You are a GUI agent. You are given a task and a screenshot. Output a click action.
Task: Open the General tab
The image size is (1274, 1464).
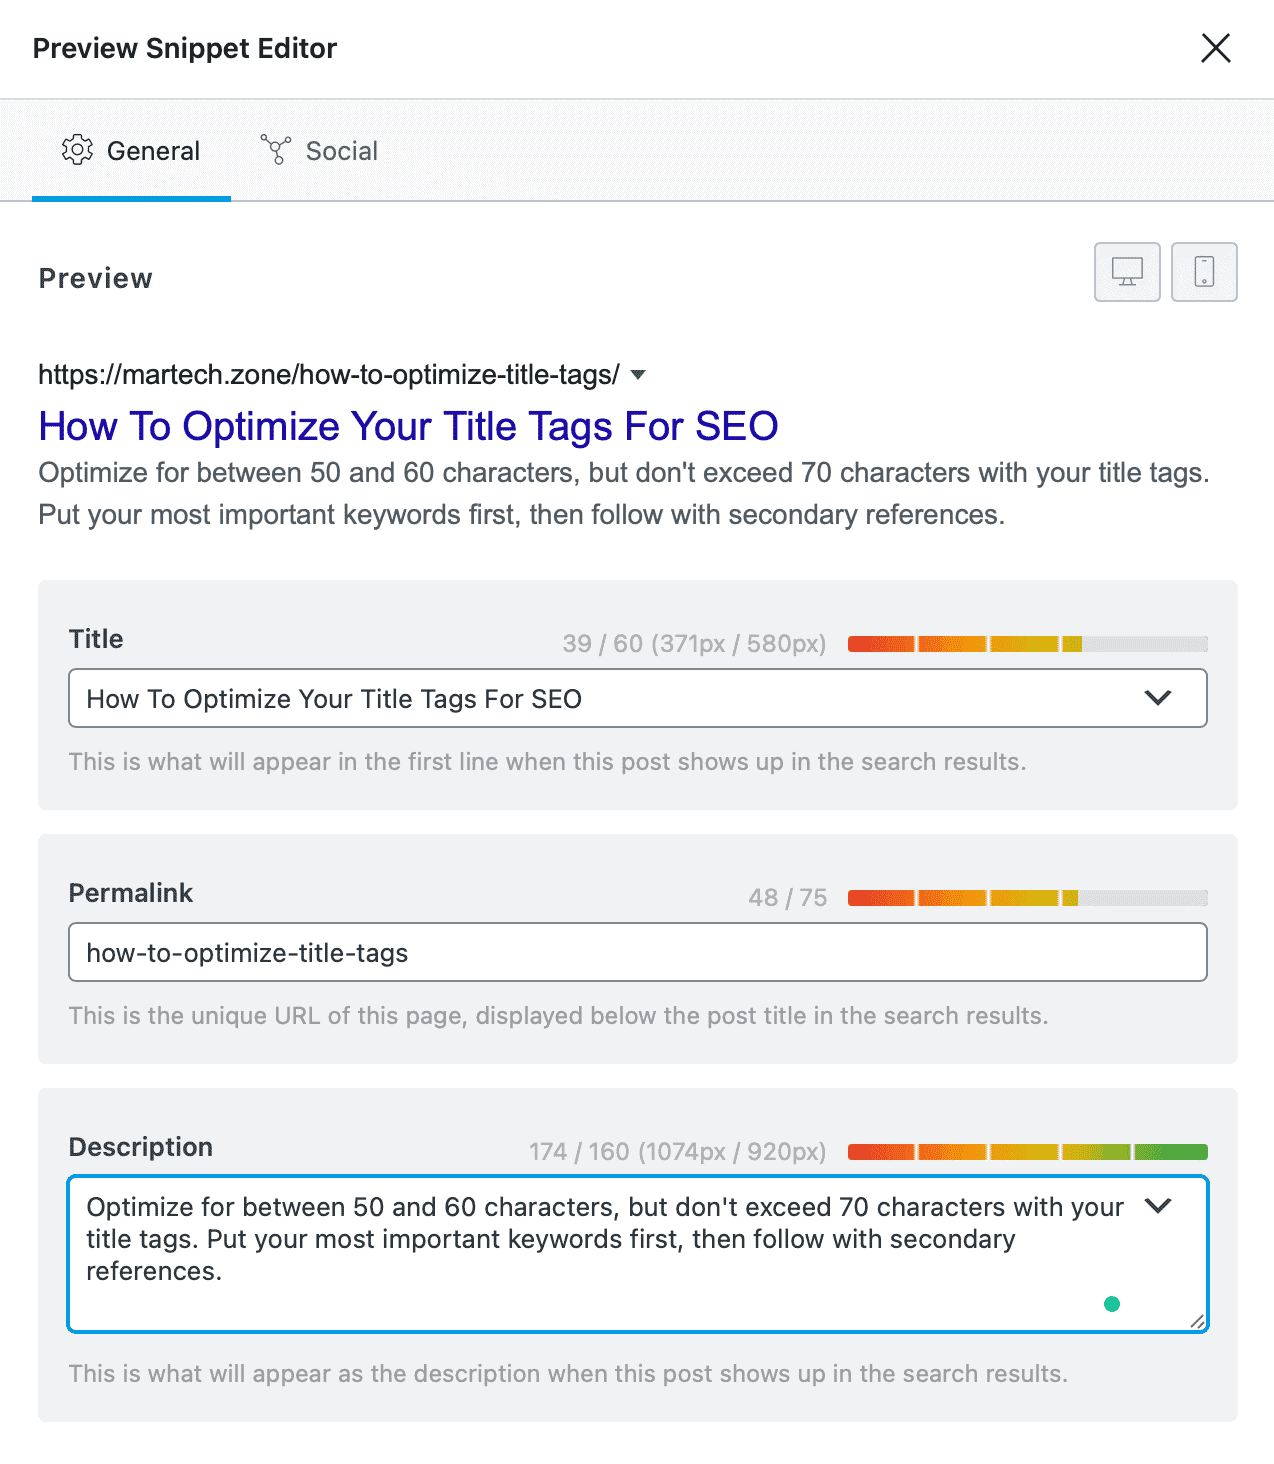132,151
